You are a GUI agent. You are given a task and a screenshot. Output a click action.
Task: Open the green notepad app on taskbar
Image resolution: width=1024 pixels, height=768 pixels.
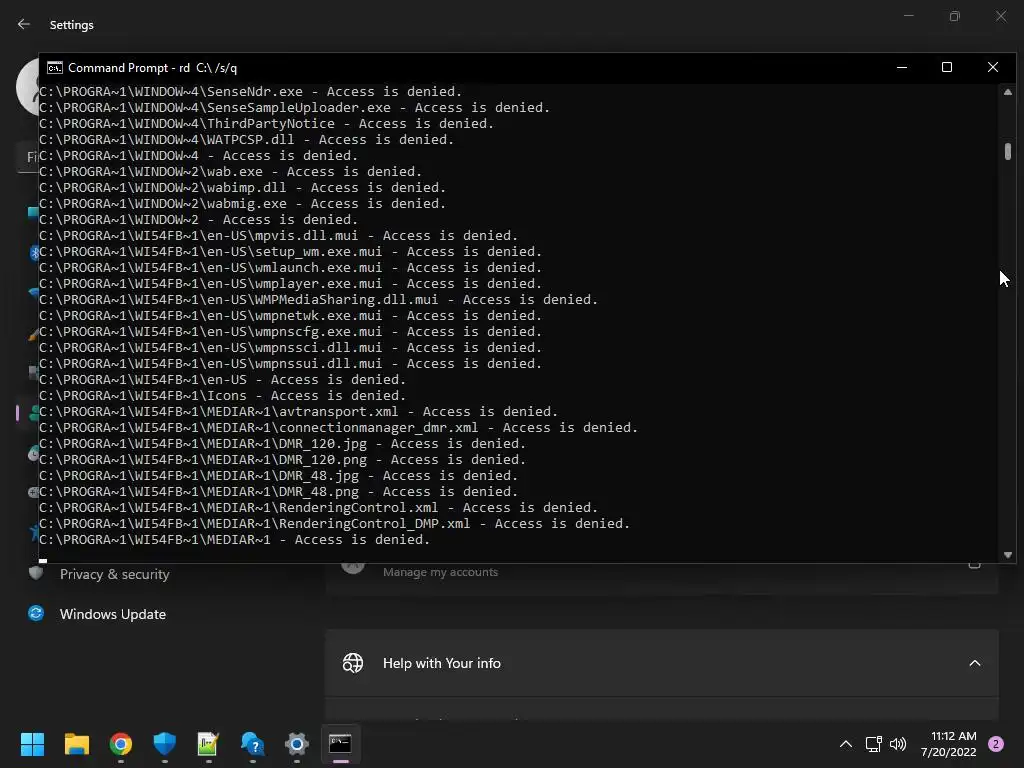208,744
